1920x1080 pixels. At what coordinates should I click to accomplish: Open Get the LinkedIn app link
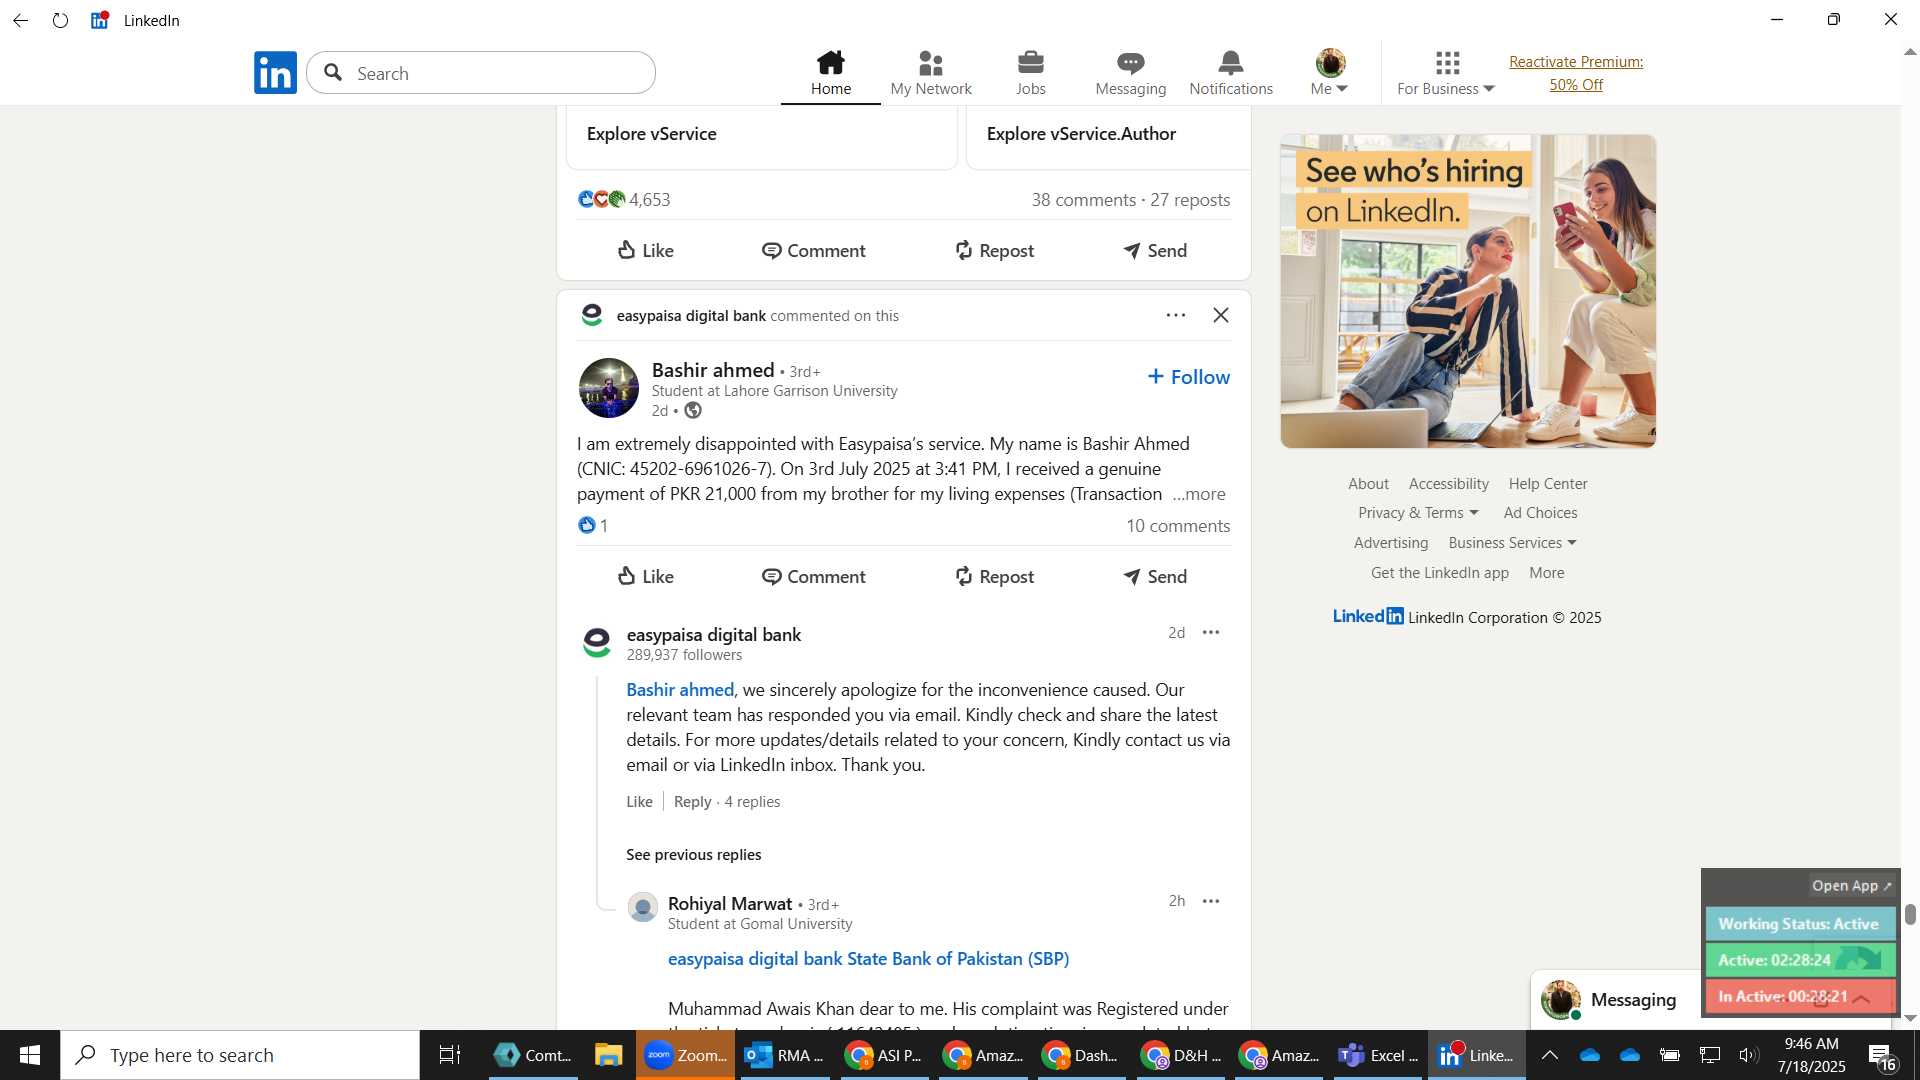pos(1439,573)
